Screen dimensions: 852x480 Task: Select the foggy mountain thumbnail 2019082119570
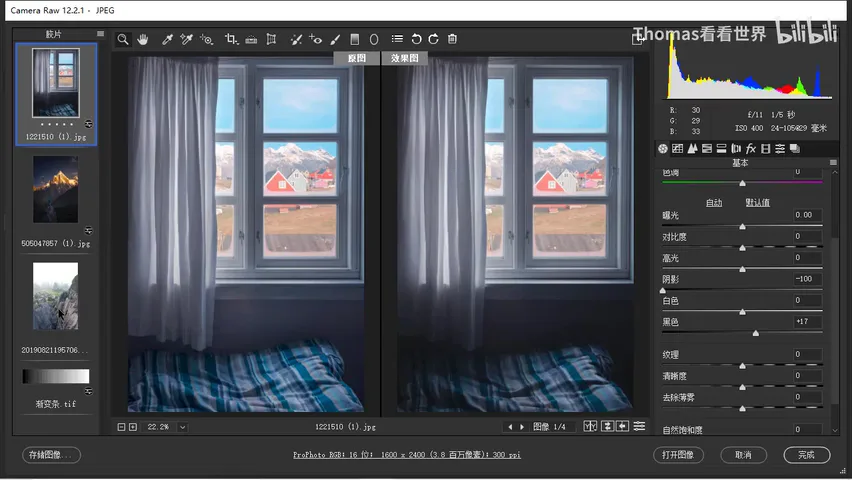(x=55, y=296)
